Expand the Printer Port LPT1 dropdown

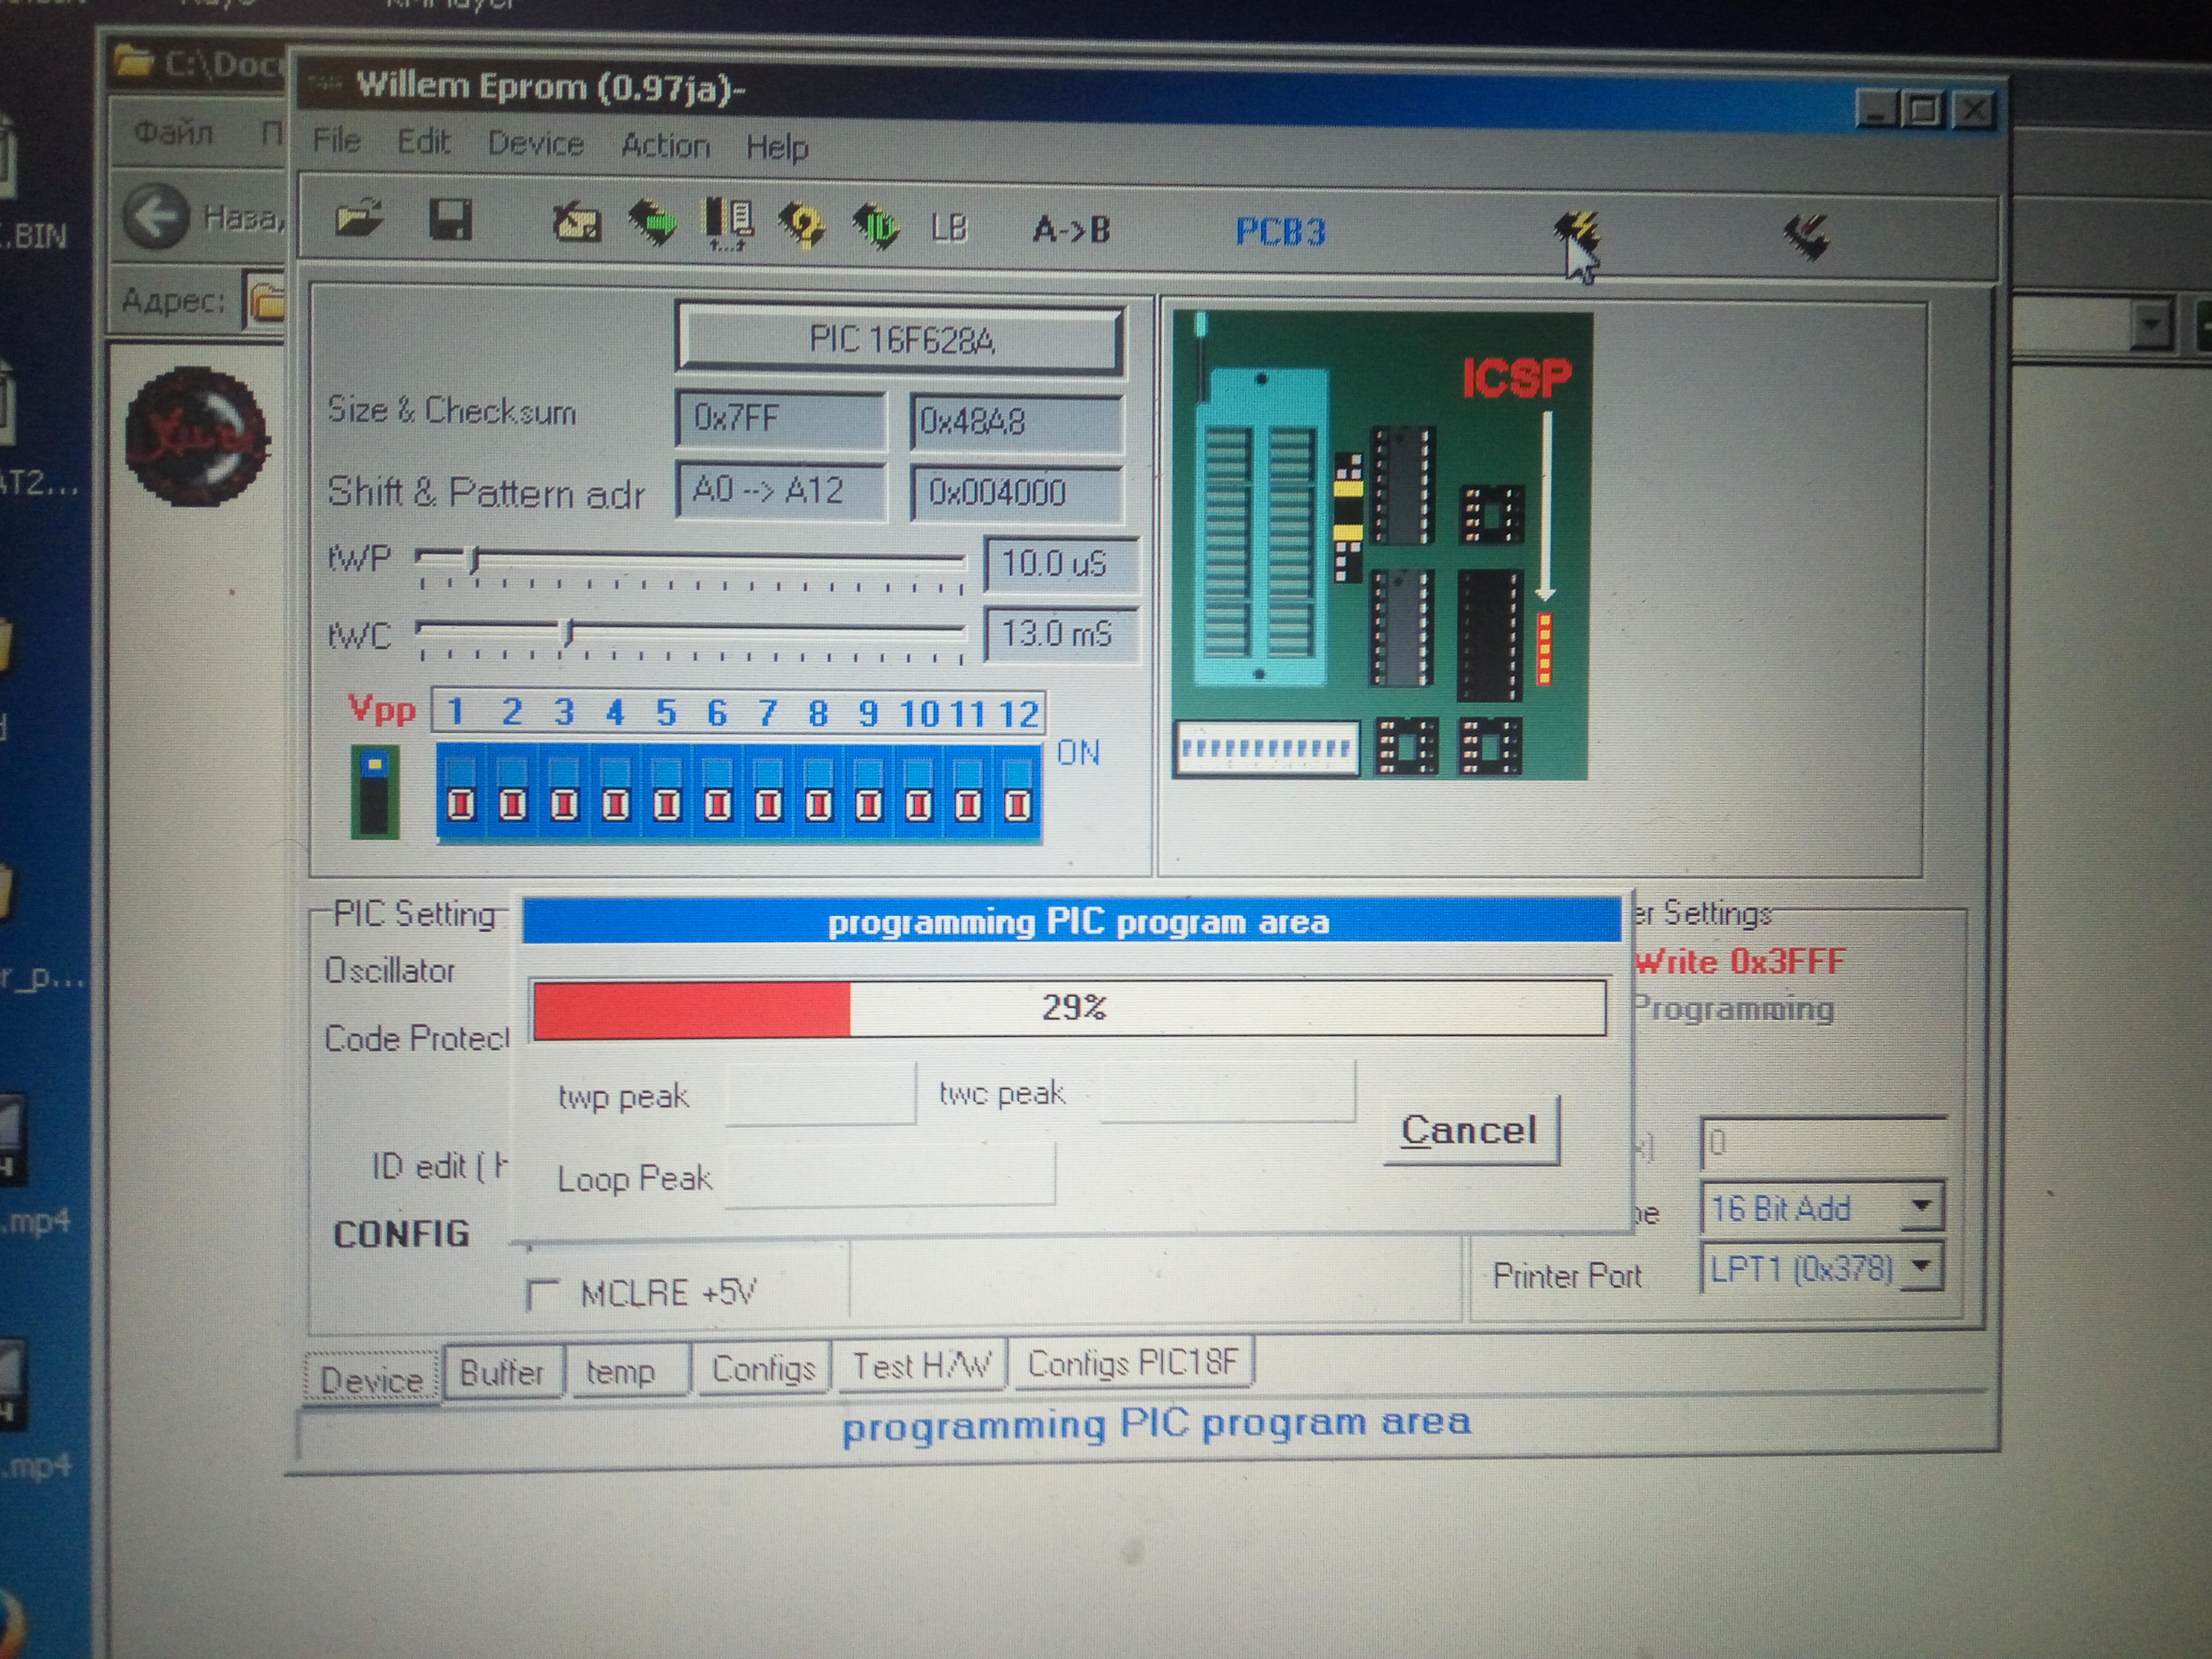click(x=1922, y=1267)
